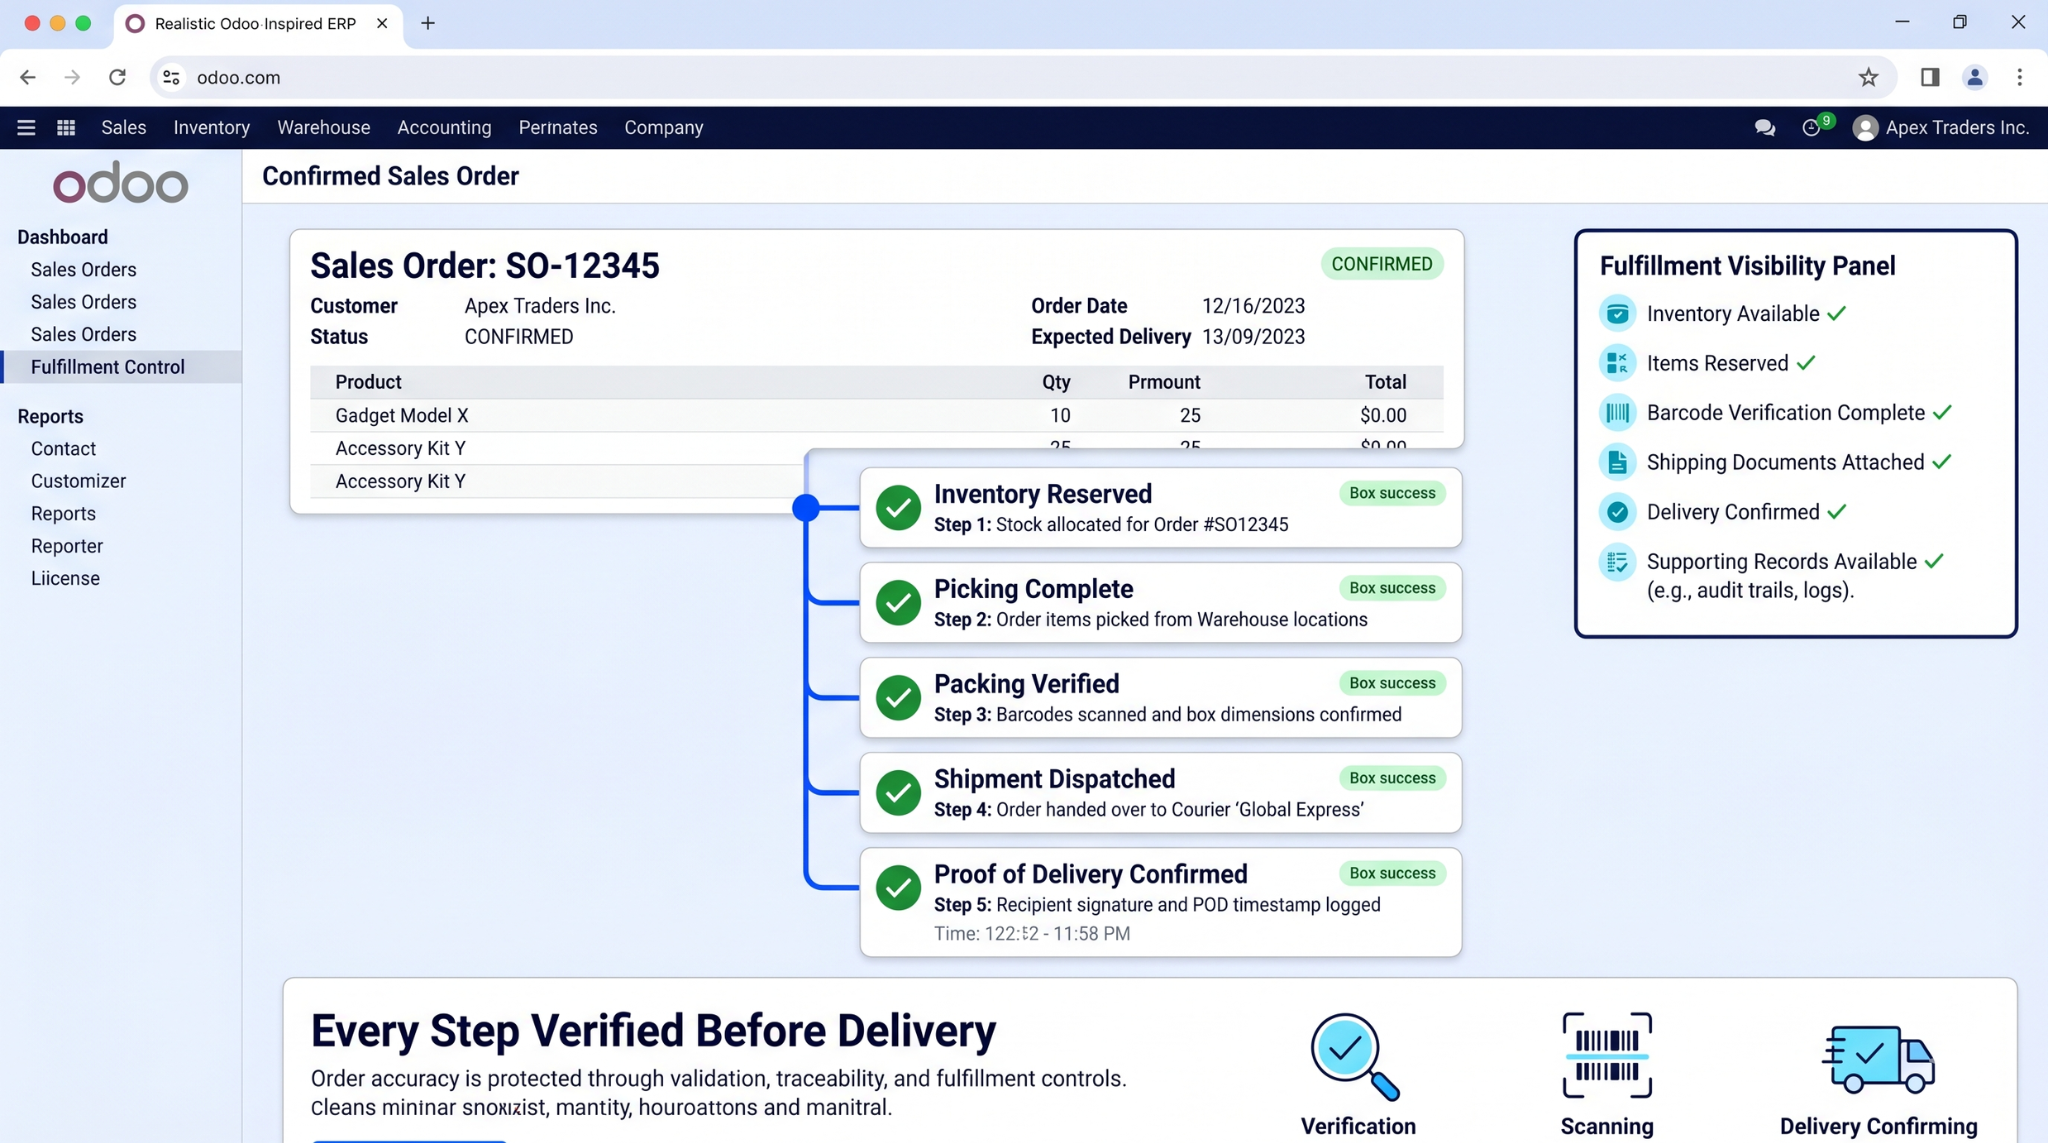2048x1143 pixels.
Task: Click the Packing Verified green check icon
Action: [898, 698]
